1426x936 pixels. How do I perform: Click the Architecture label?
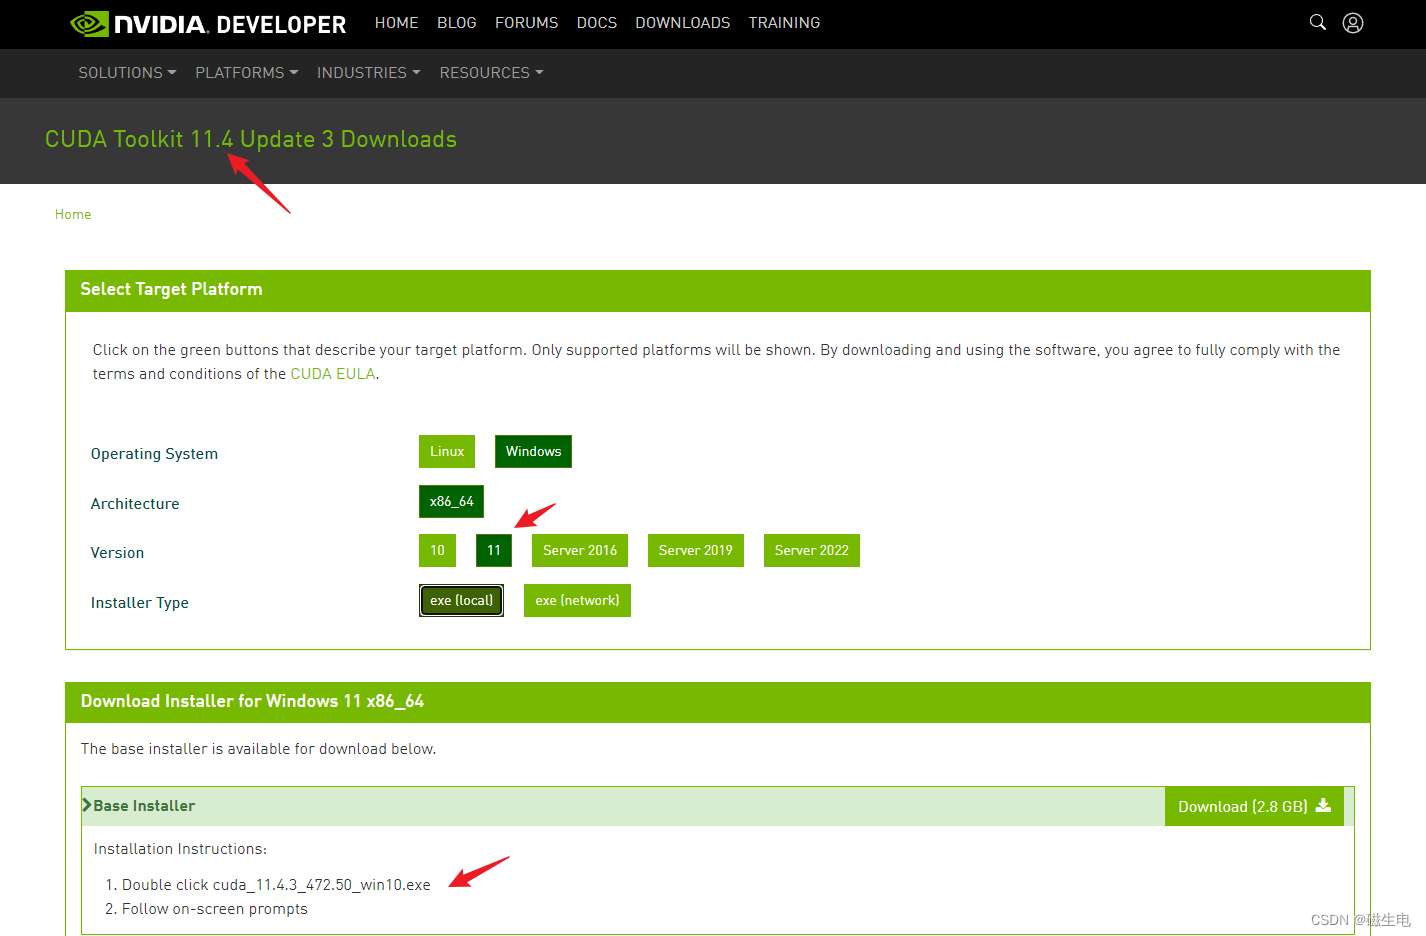point(135,504)
